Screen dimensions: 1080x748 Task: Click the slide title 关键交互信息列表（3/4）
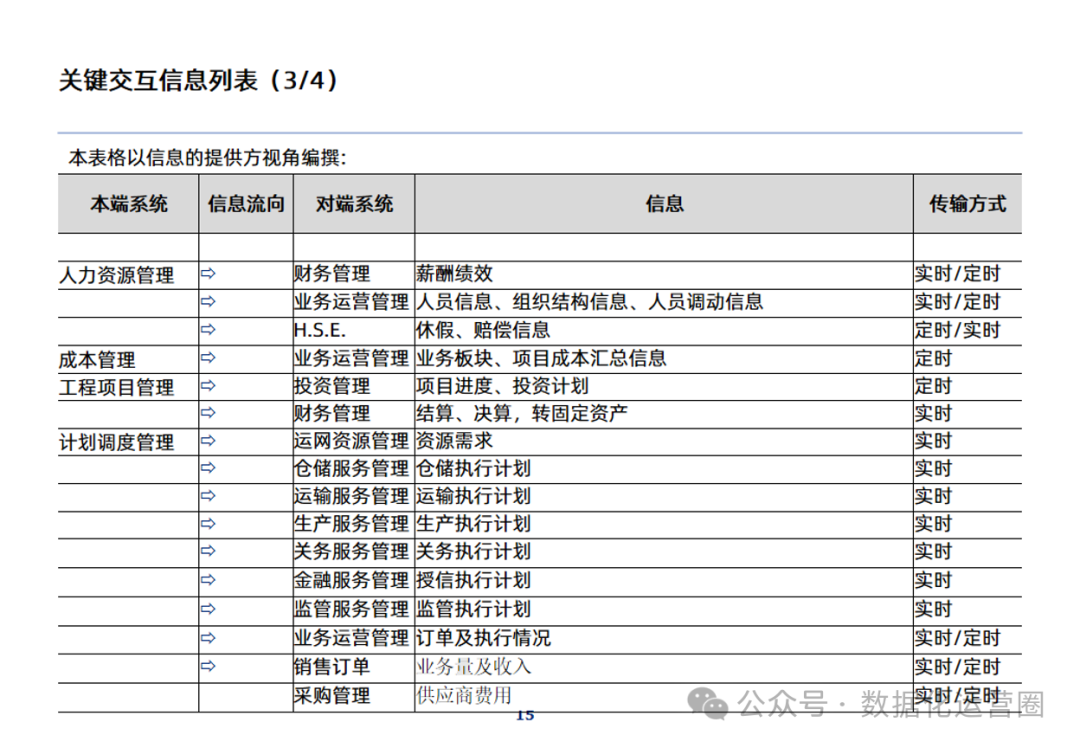pos(198,81)
